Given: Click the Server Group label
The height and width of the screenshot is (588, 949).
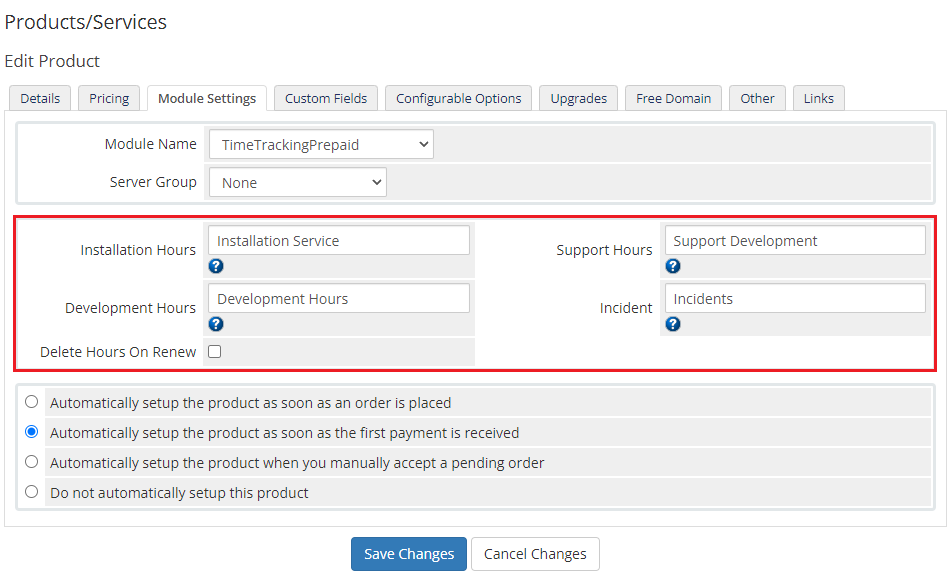Looking at the screenshot, I should 153,182.
